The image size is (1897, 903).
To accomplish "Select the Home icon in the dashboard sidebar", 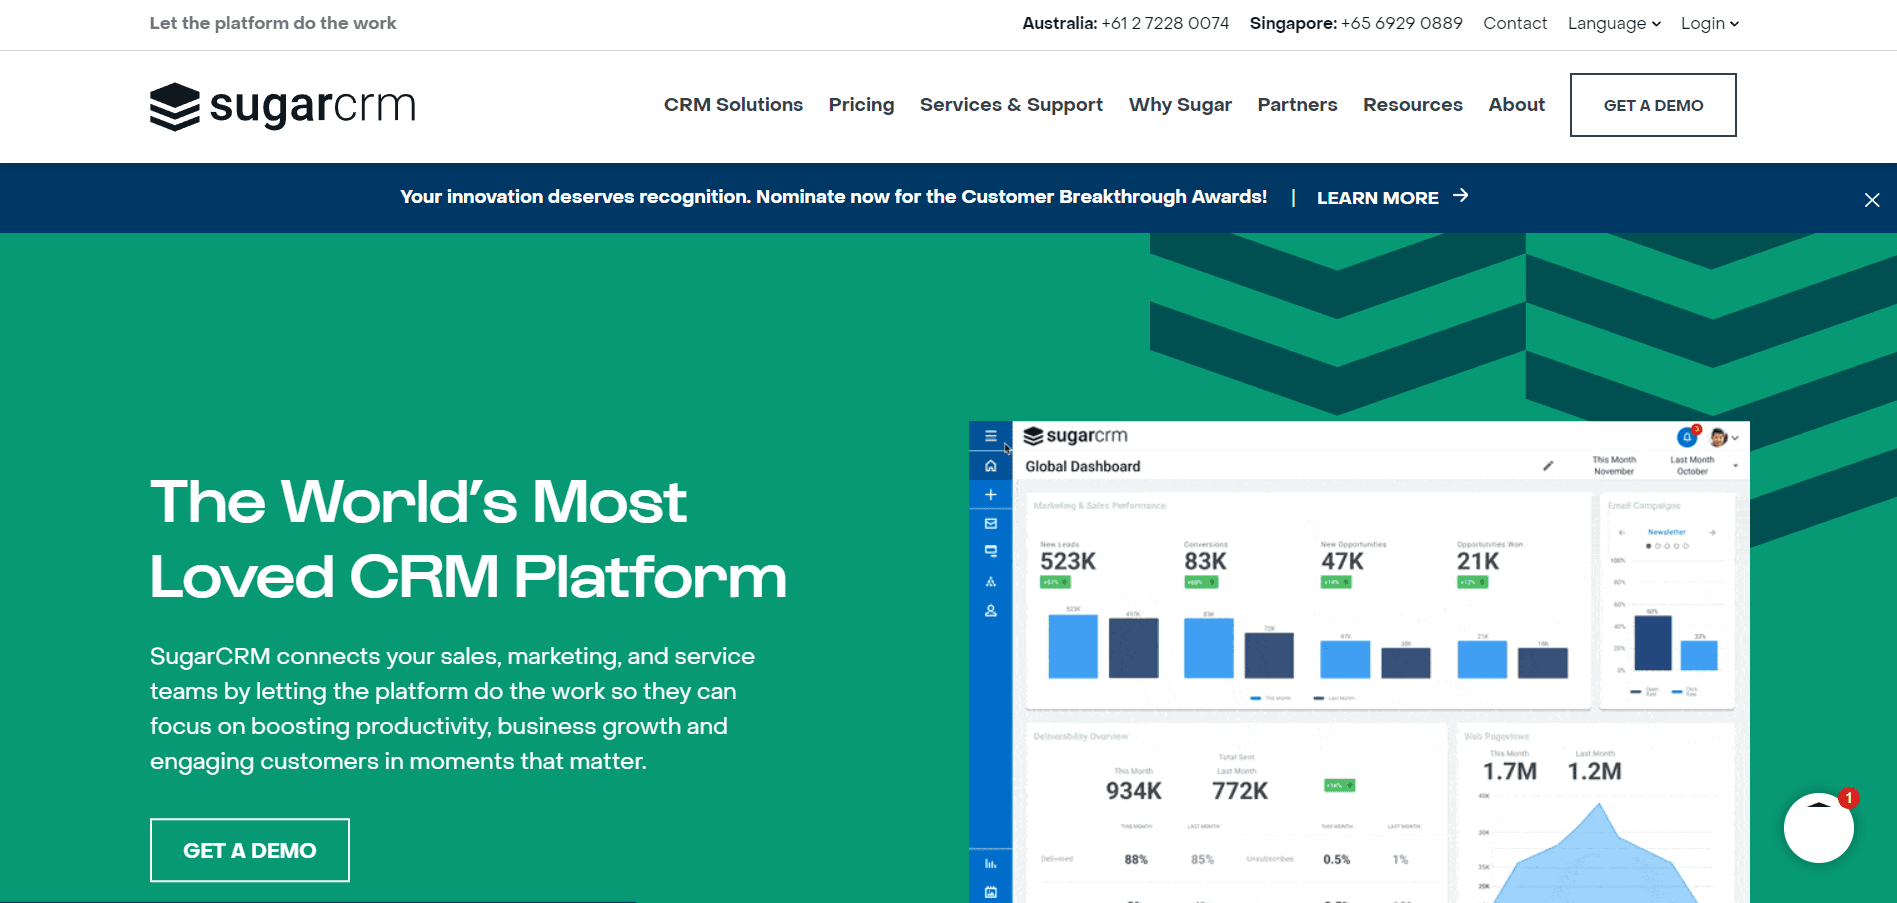I will point(990,468).
